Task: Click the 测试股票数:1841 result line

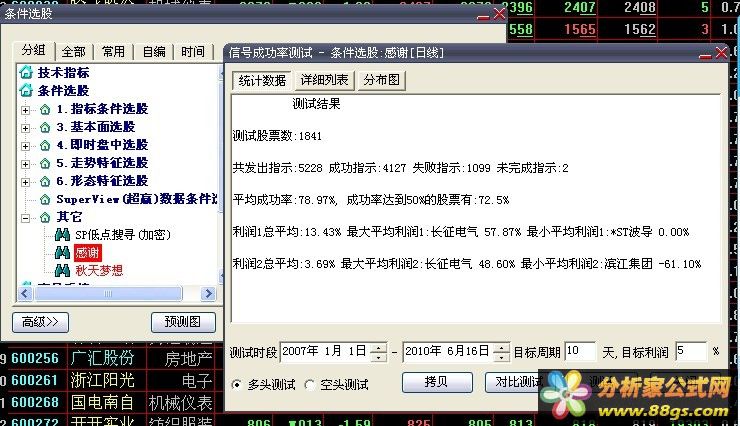Action: 277,136
